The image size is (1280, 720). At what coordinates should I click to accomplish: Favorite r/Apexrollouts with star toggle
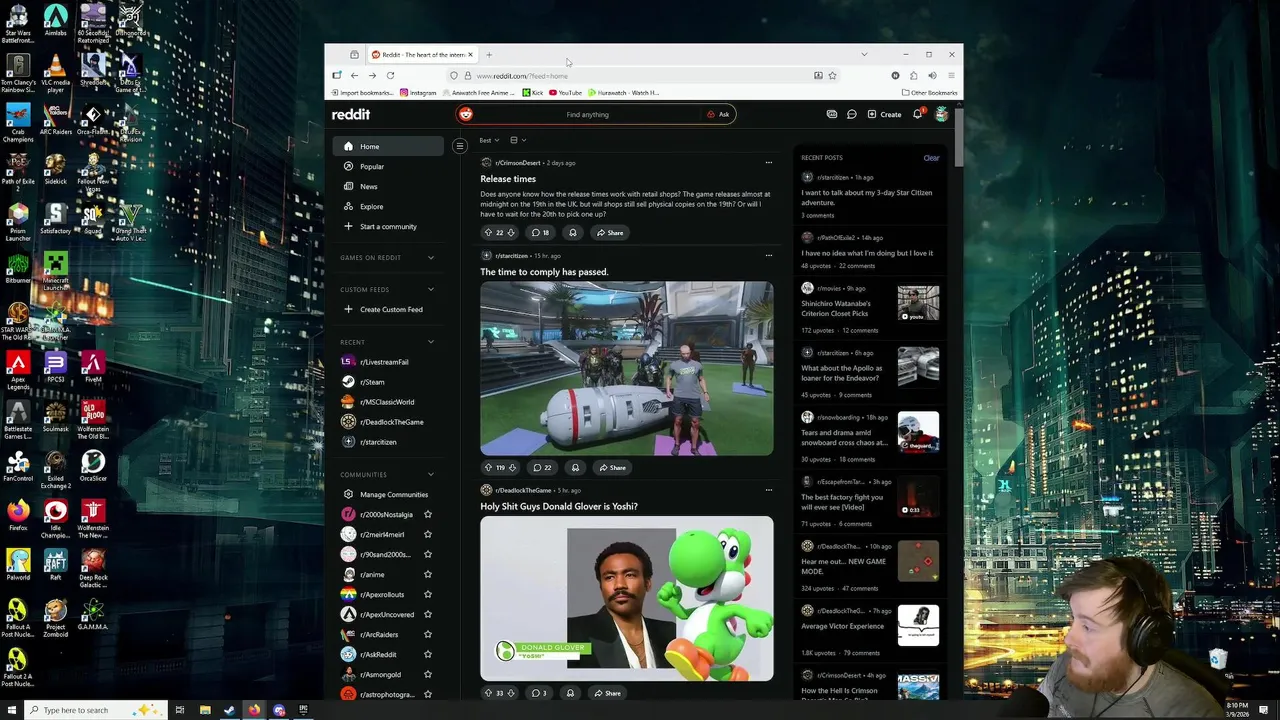427,594
